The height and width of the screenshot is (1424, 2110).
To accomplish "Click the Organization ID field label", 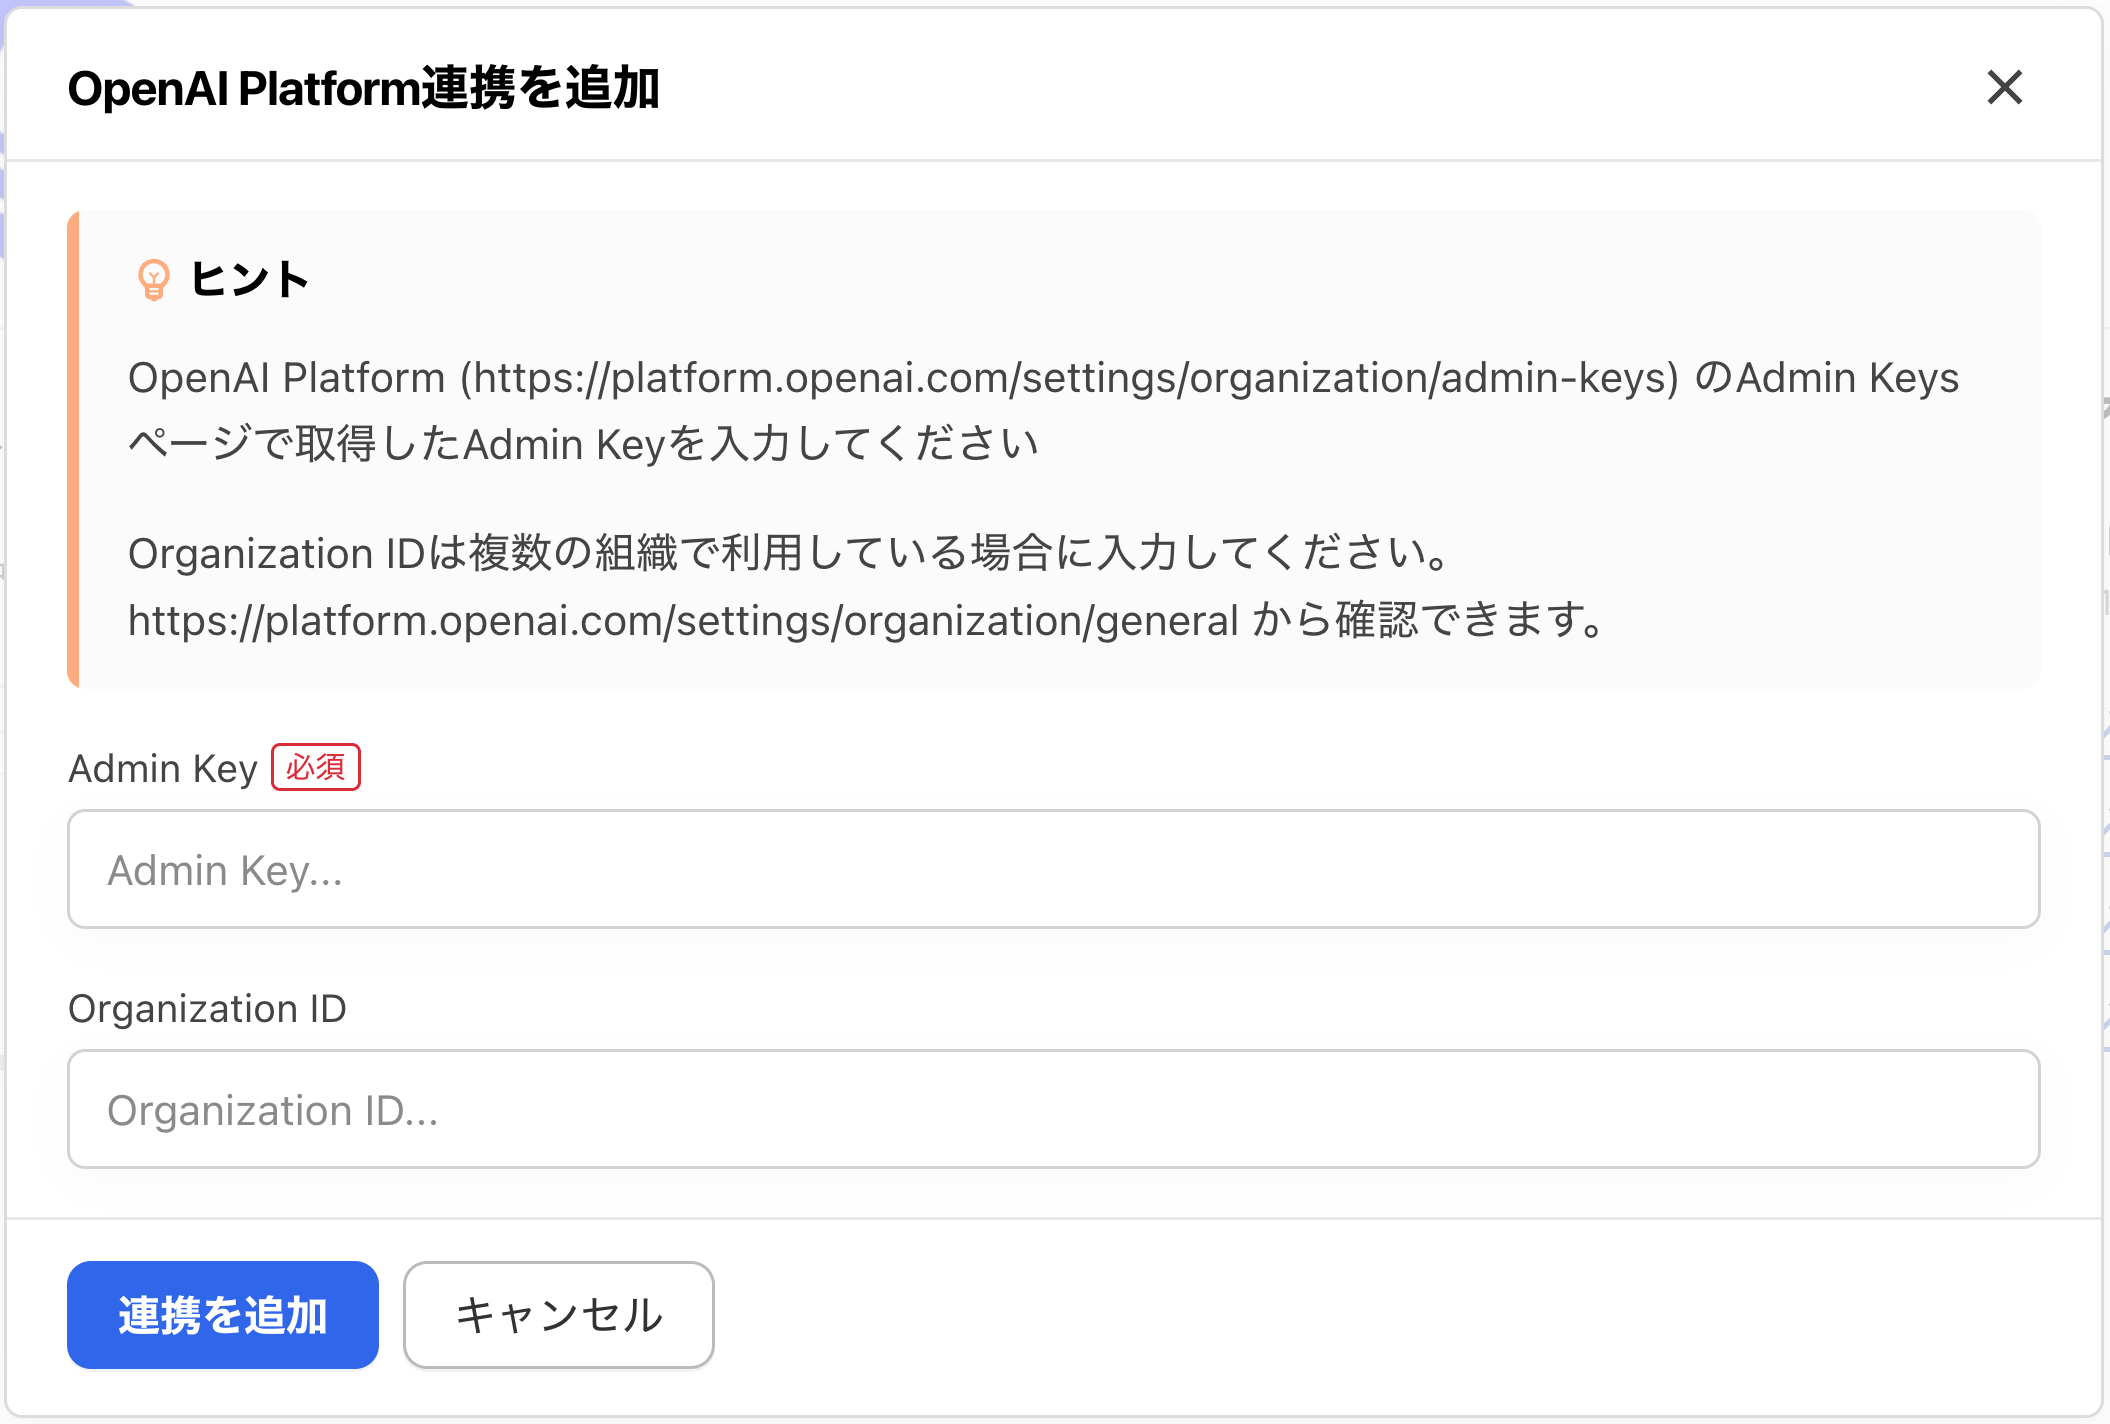I will tap(207, 1009).
